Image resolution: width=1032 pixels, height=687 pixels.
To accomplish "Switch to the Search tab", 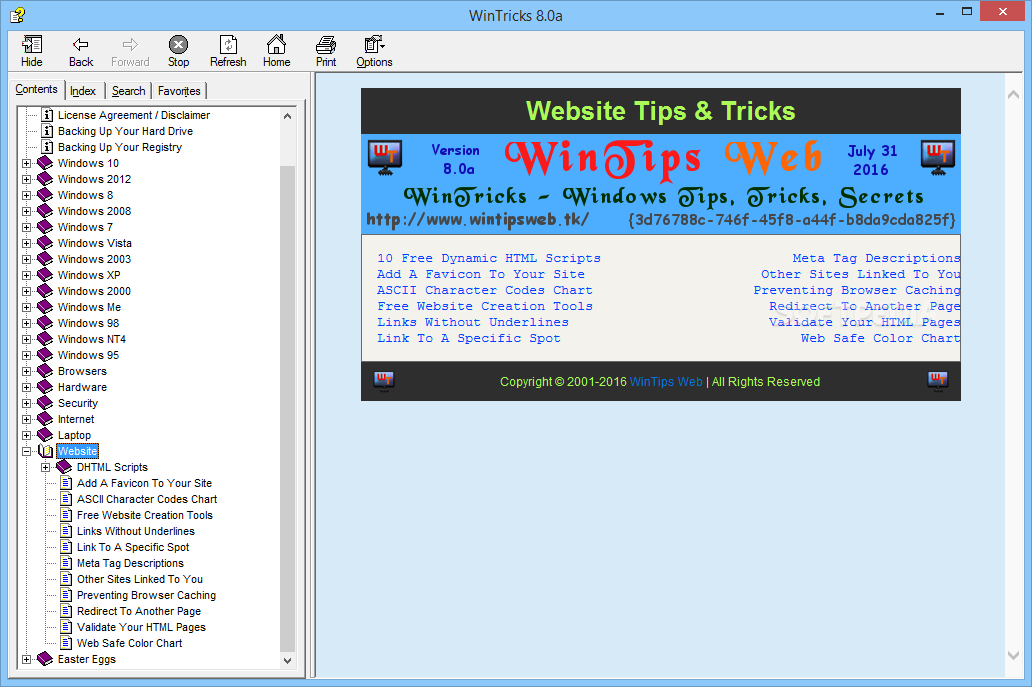I will (x=128, y=91).
